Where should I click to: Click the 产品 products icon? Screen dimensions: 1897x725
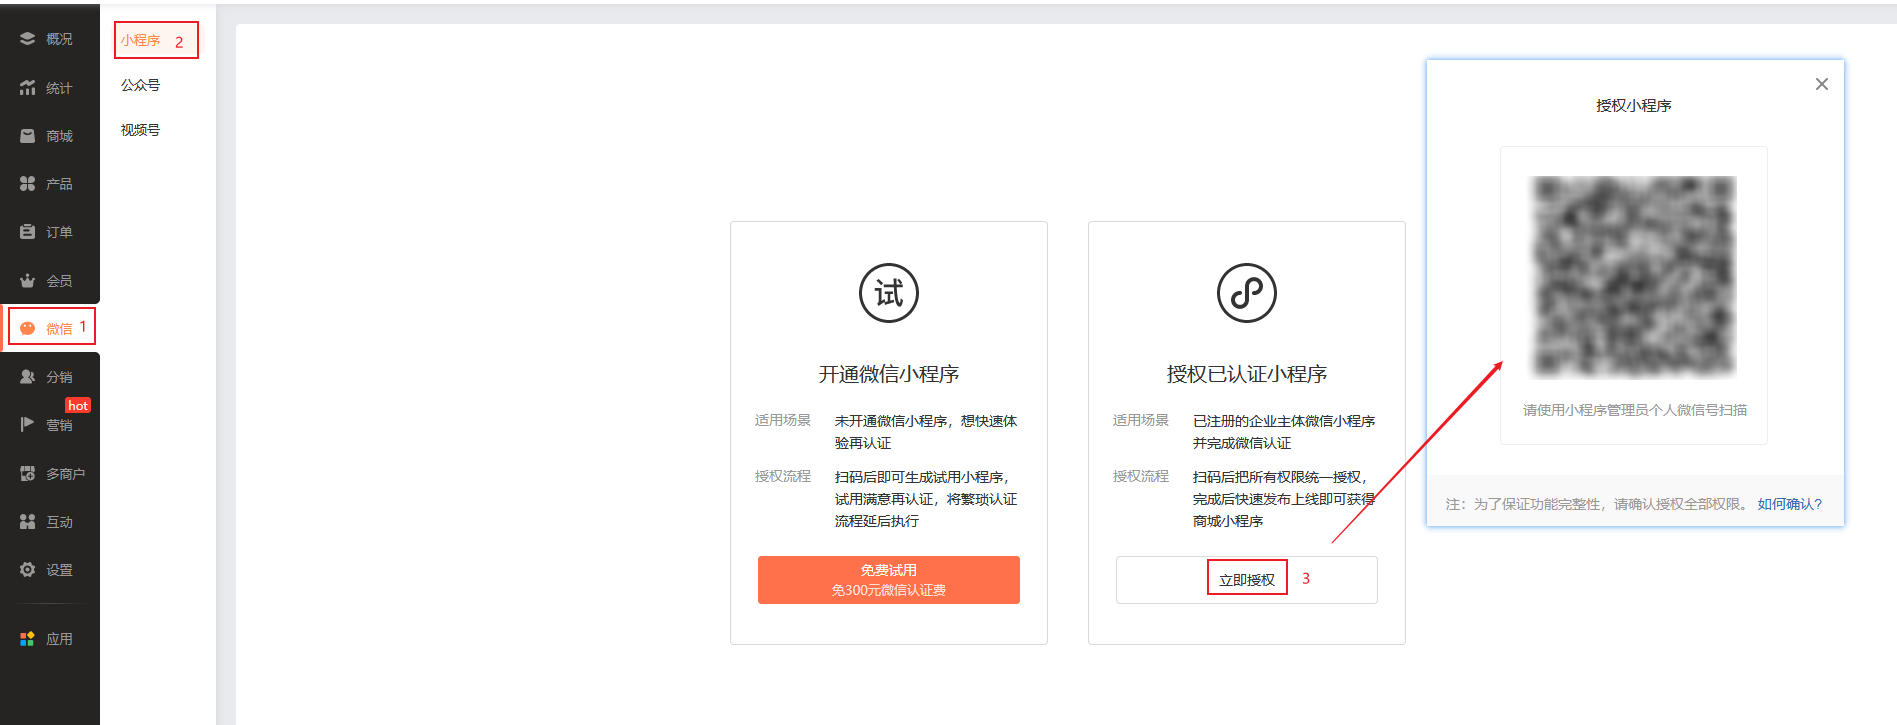(27, 184)
